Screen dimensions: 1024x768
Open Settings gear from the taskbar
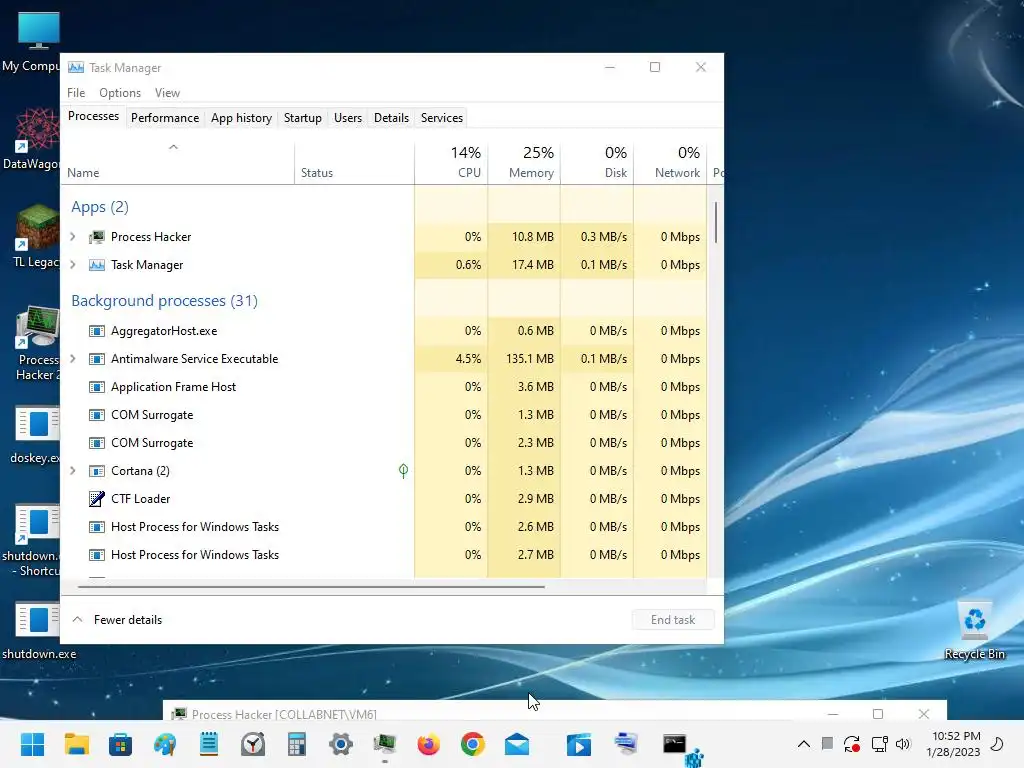tap(341, 744)
